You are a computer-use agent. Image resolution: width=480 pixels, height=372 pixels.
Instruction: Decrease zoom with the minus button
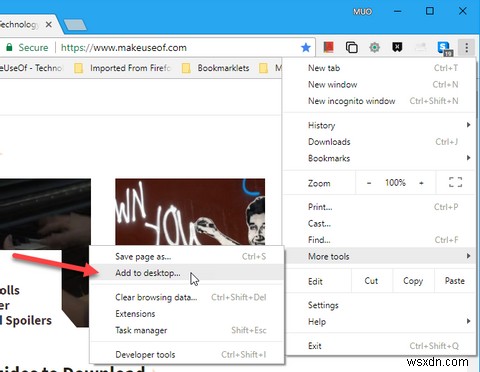point(369,183)
